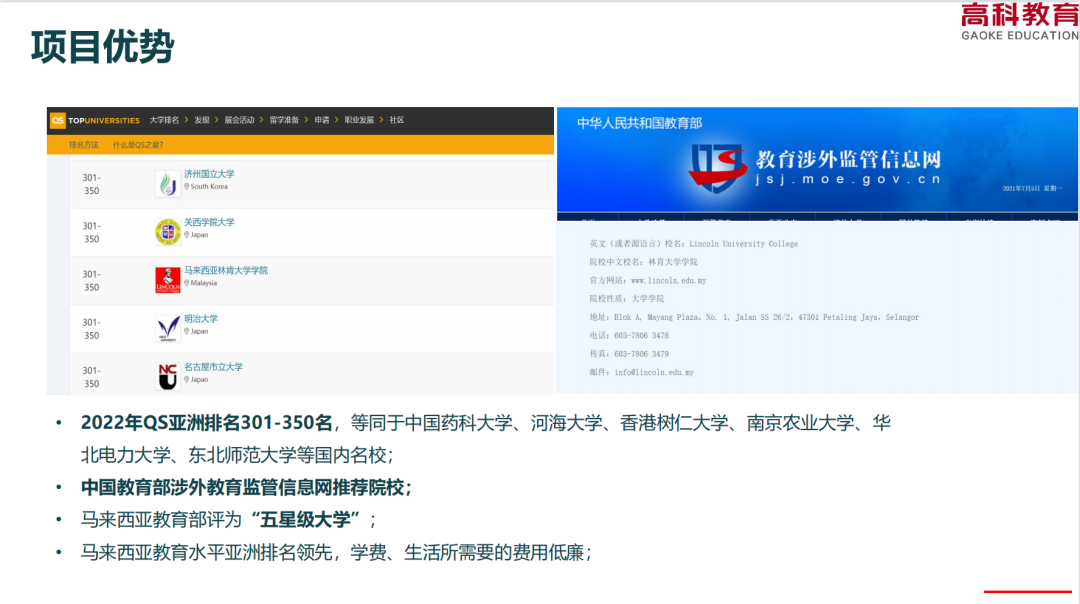The height and width of the screenshot is (604, 1080).
Task: Click the 高科教育 Gaoke Education logo
Action: click(1020, 21)
